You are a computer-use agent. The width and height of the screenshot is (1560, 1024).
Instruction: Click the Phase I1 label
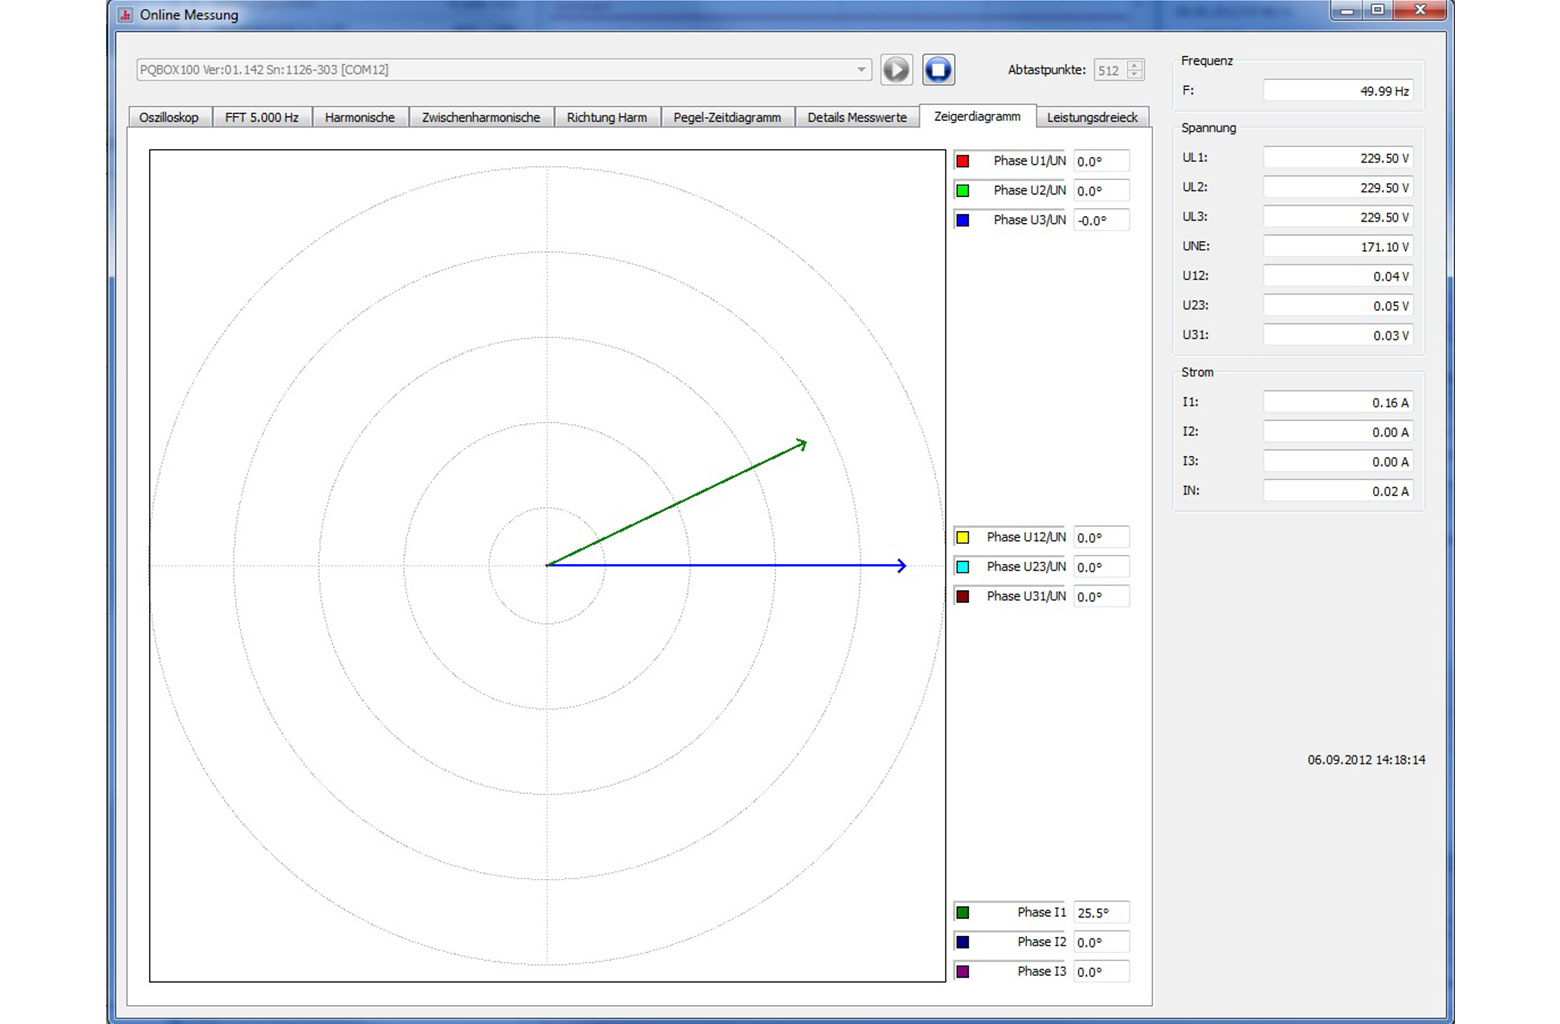coord(1041,912)
